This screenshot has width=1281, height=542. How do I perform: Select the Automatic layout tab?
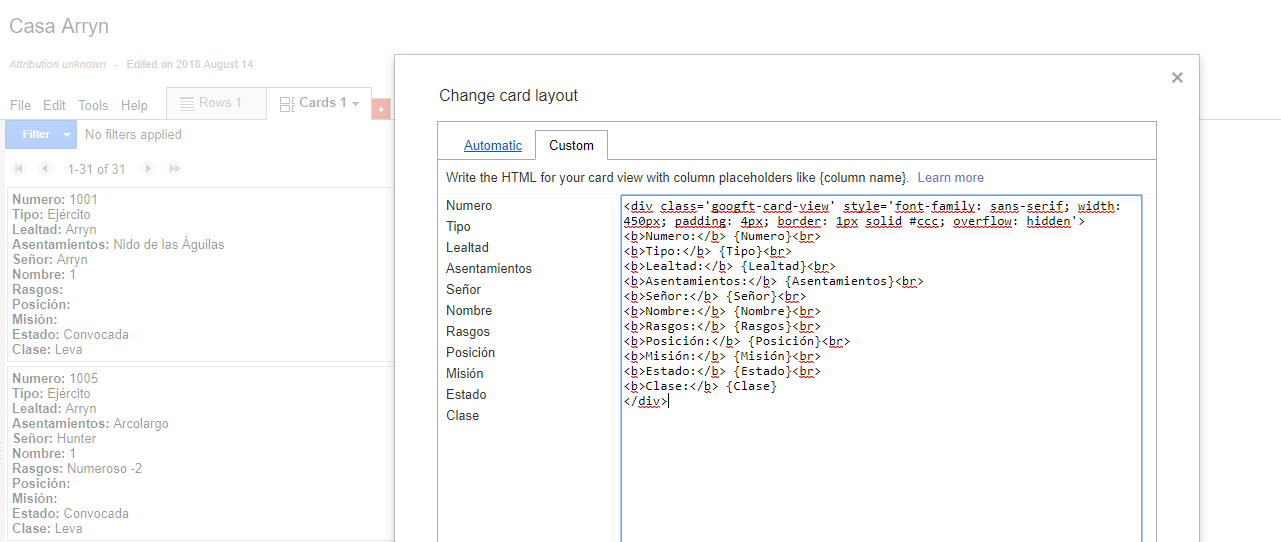493,145
